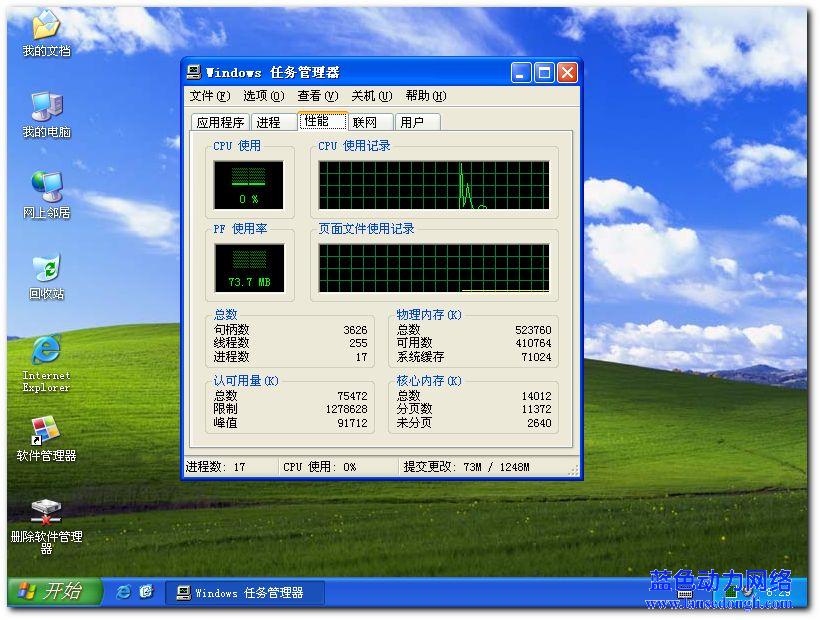This screenshot has height=620, width=820.
Task: Click the status bar entry 提交更改: 73M / 1248M
Action: [466, 467]
